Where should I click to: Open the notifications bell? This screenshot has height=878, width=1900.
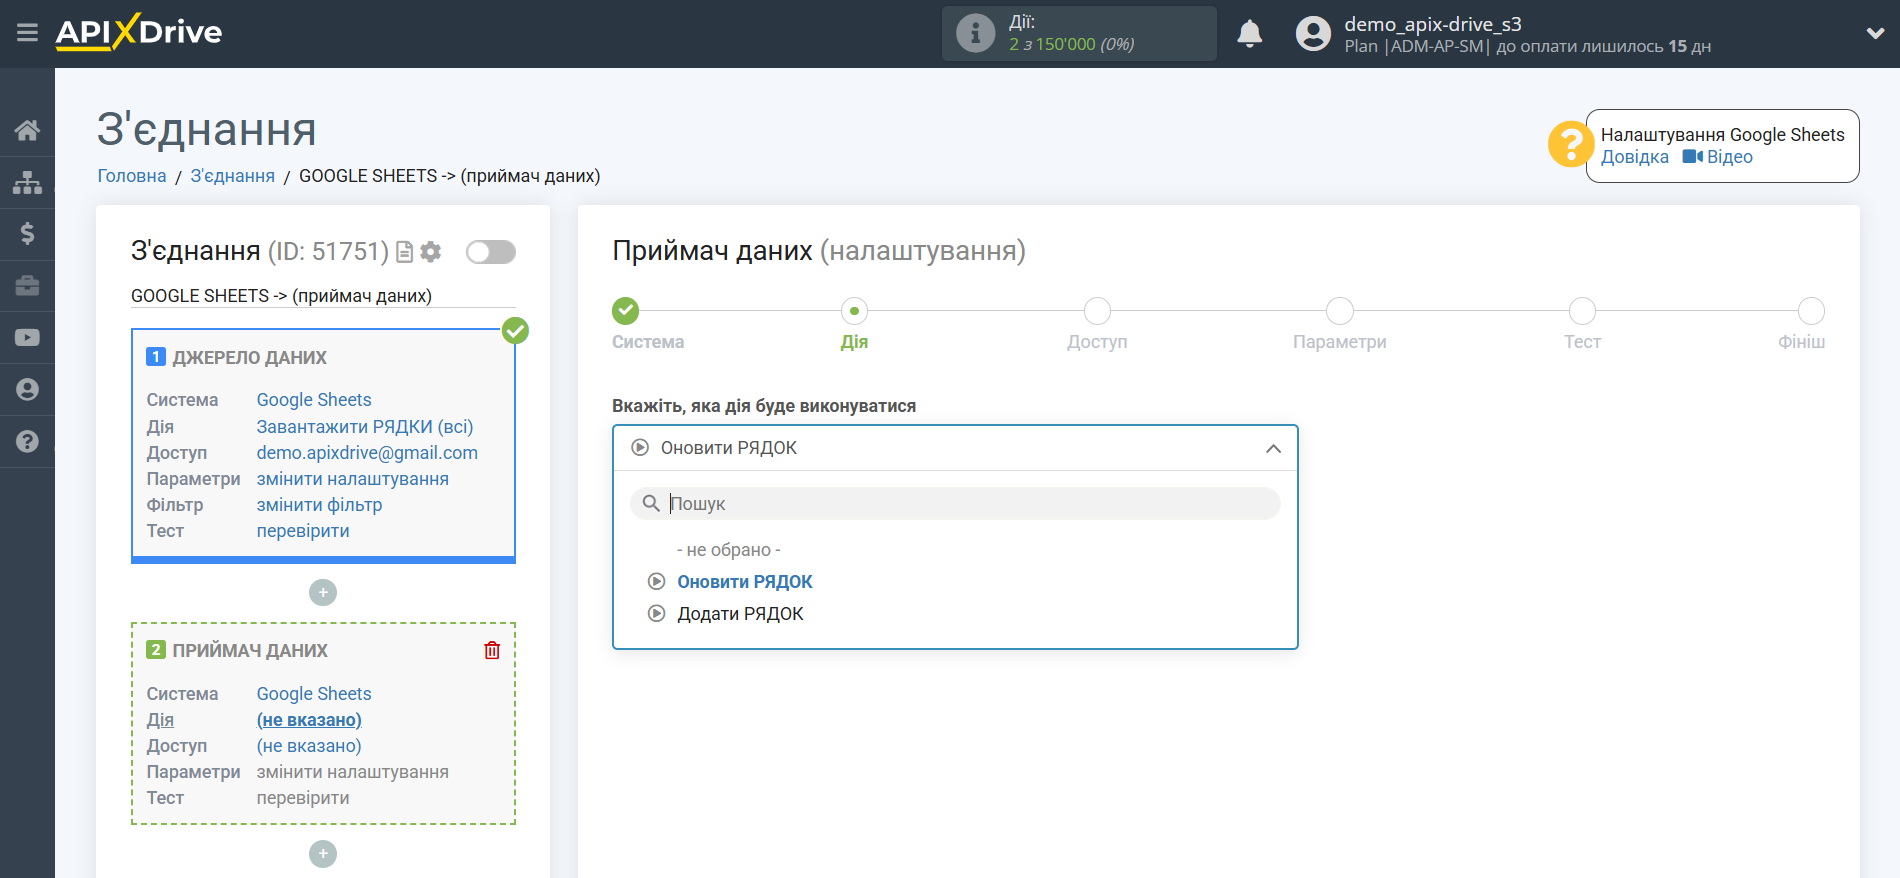(x=1249, y=34)
